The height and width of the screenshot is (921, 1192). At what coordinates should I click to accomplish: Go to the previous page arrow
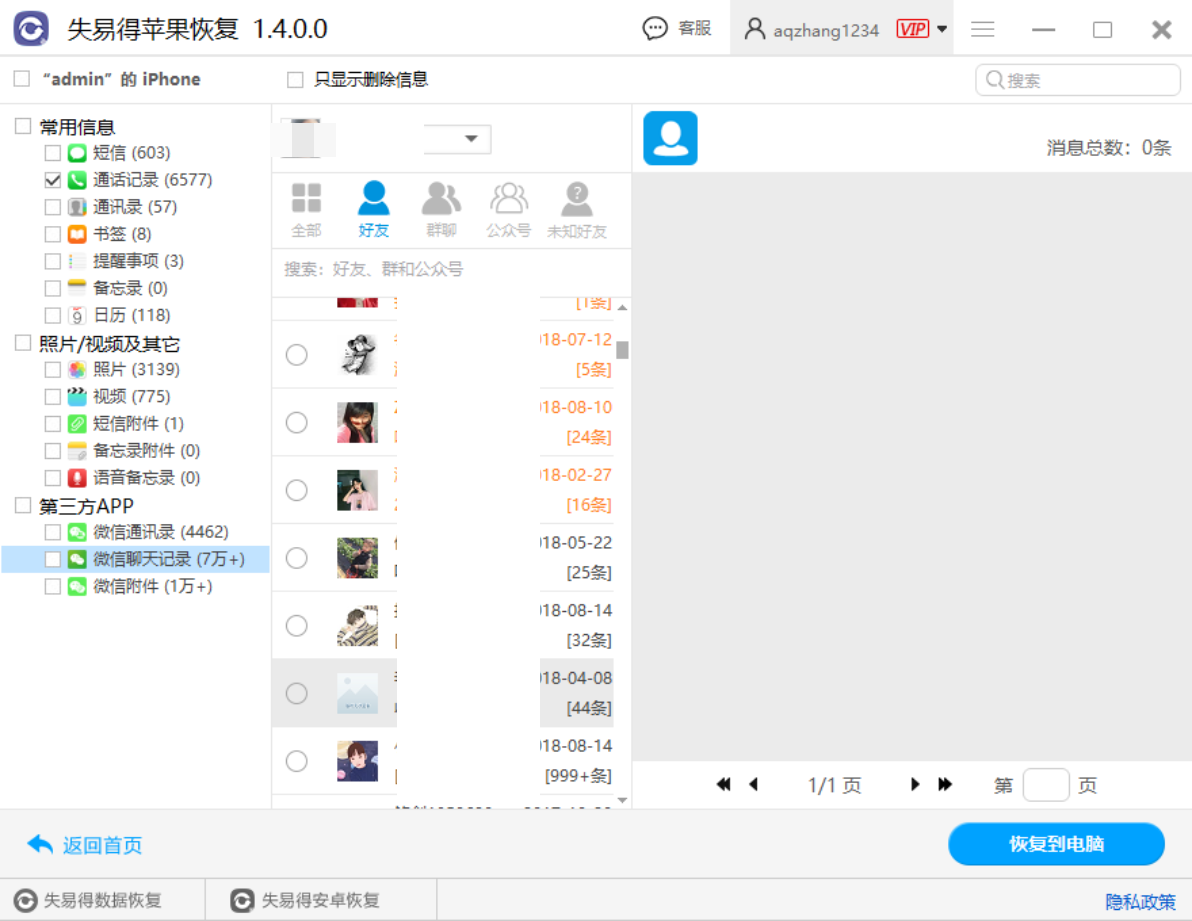point(753,784)
